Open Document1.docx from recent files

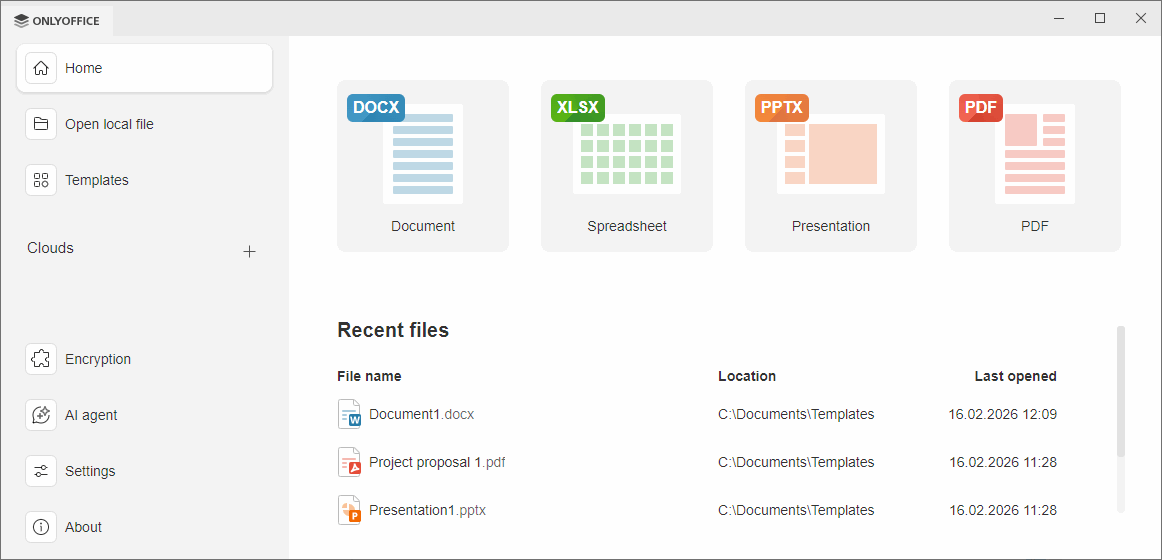point(421,414)
